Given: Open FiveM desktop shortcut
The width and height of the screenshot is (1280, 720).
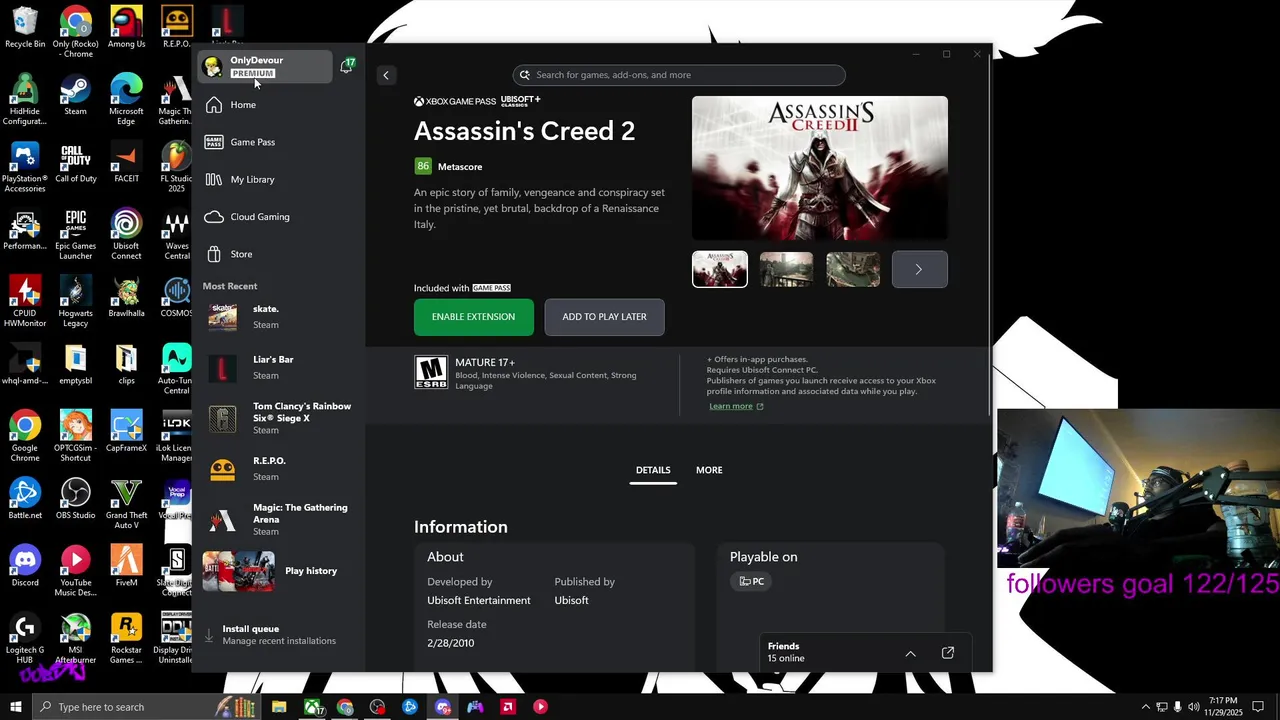Looking at the screenshot, I should pyautogui.click(x=126, y=566).
